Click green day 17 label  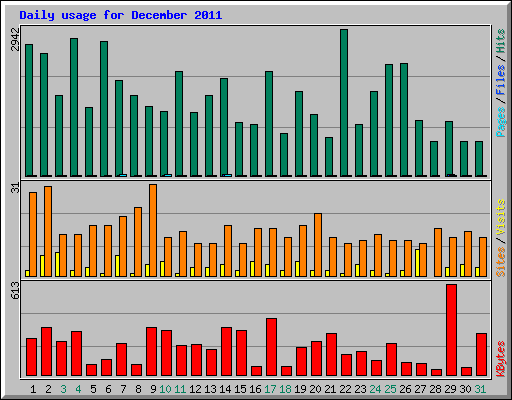point(270,389)
